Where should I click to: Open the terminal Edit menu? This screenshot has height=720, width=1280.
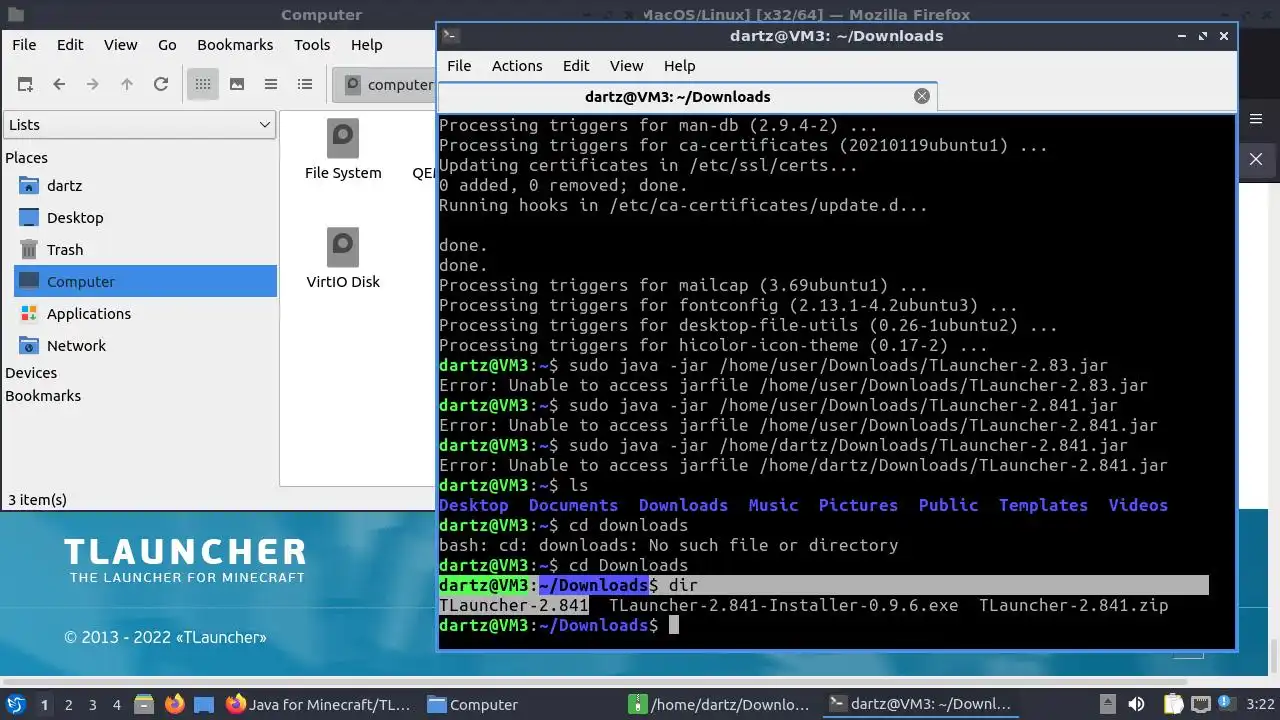coord(576,66)
